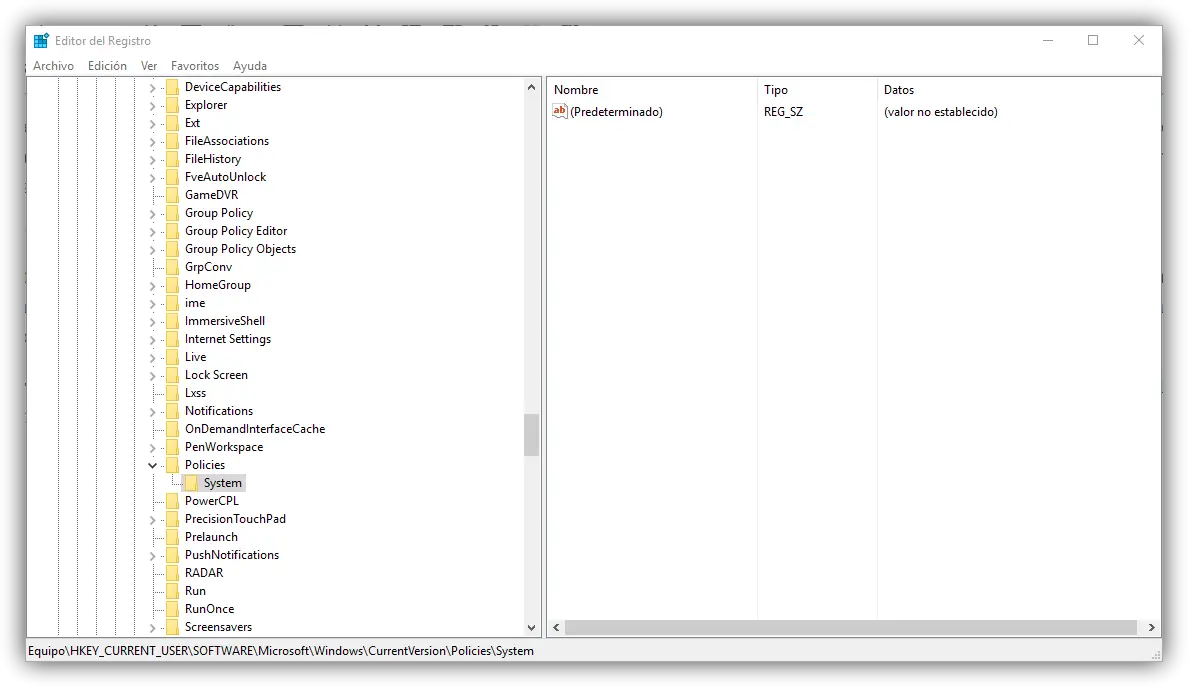Image resolution: width=1188 pixels, height=687 pixels.
Task: Click the Explorer folder icon
Action: tap(172, 104)
